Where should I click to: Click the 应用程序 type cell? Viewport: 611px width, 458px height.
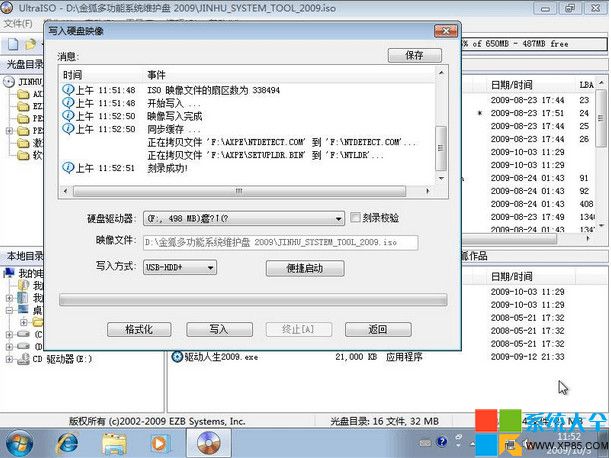click(x=404, y=357)
